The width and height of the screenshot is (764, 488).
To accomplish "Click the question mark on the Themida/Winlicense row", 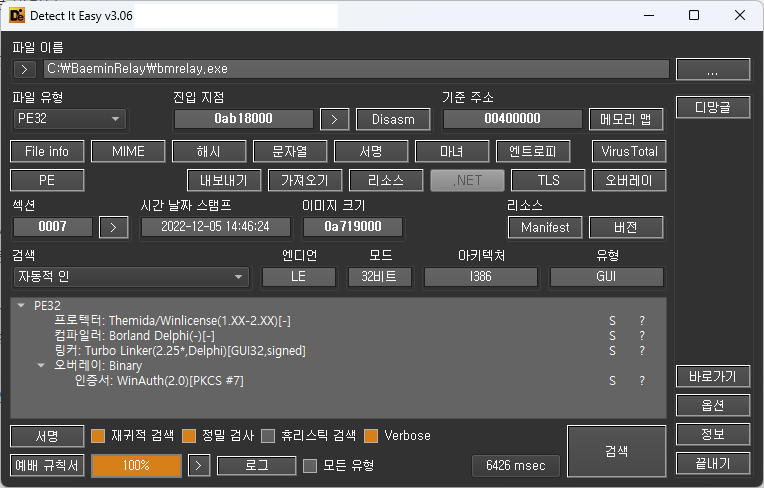I will pos(642,321).
